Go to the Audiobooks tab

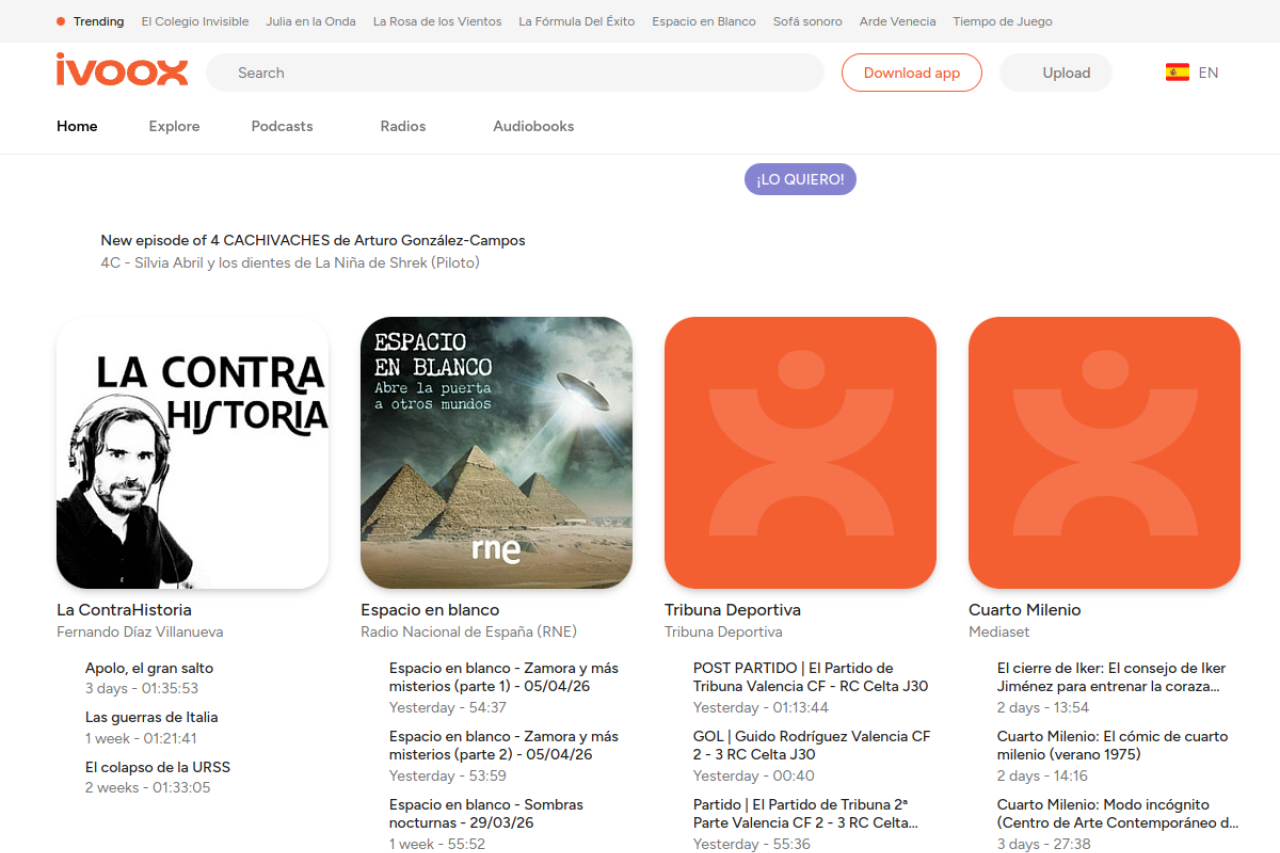[x=533, y=126]
